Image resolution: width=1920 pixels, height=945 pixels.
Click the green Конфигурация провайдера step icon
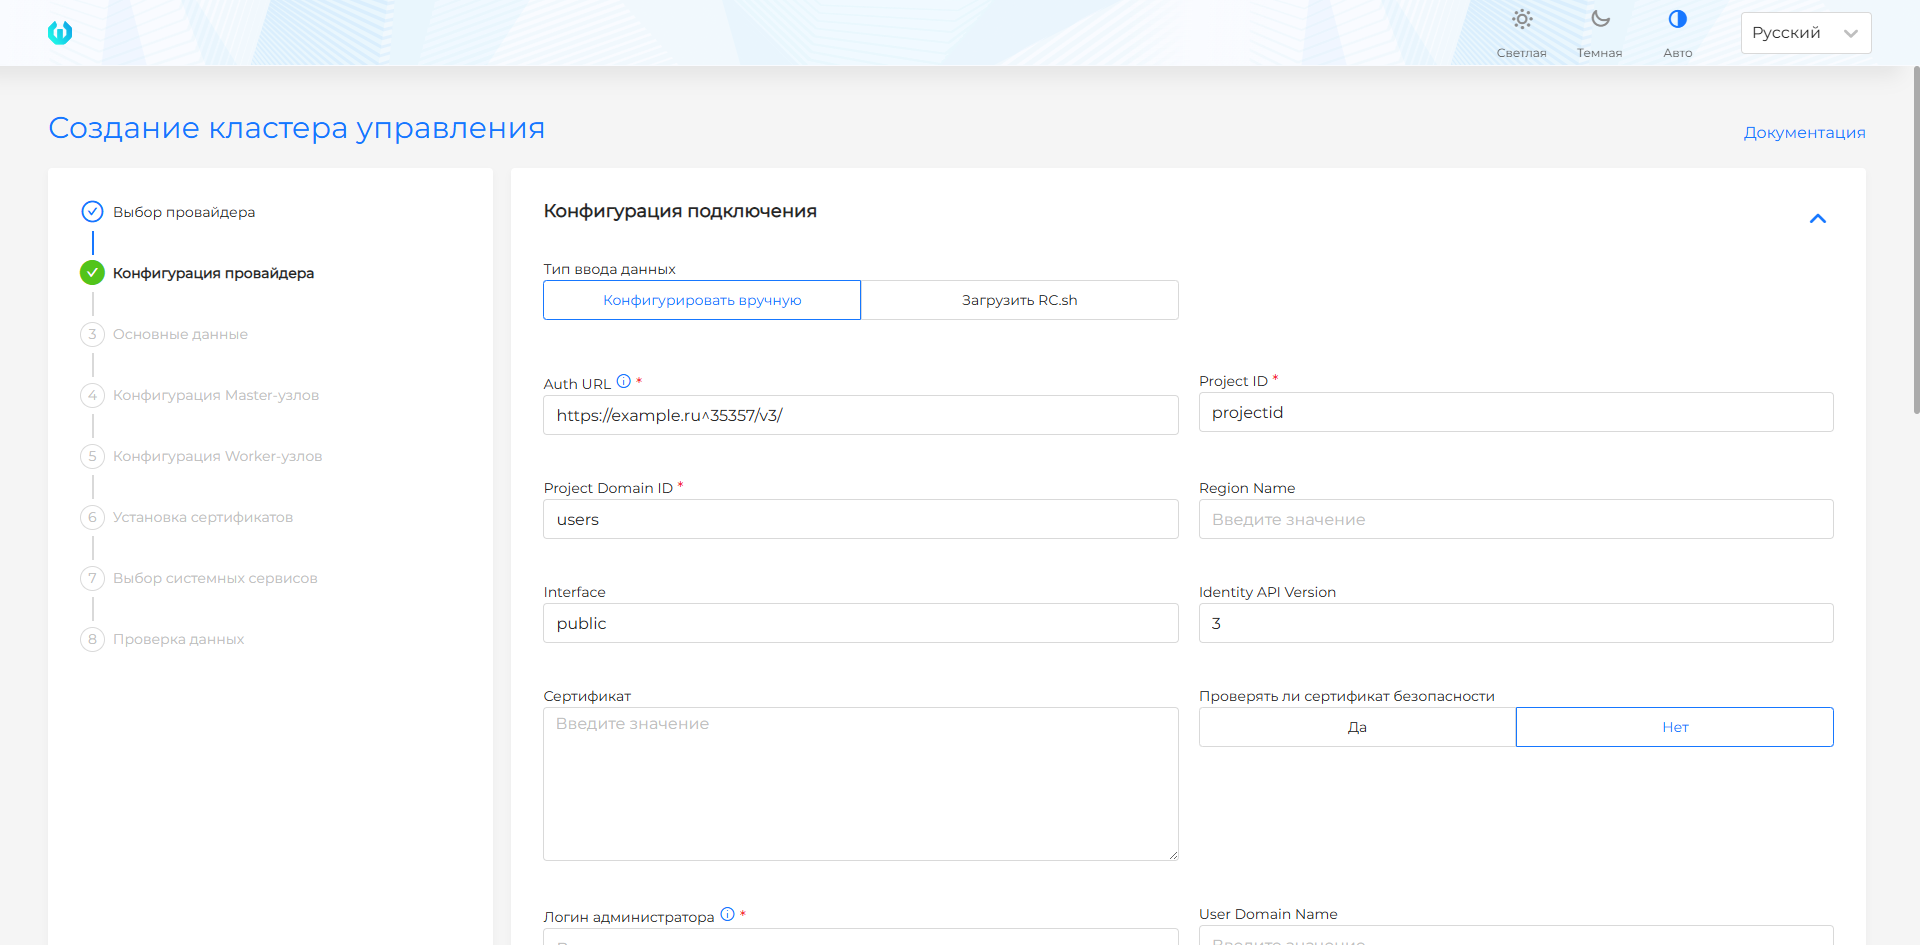(92, 273)
